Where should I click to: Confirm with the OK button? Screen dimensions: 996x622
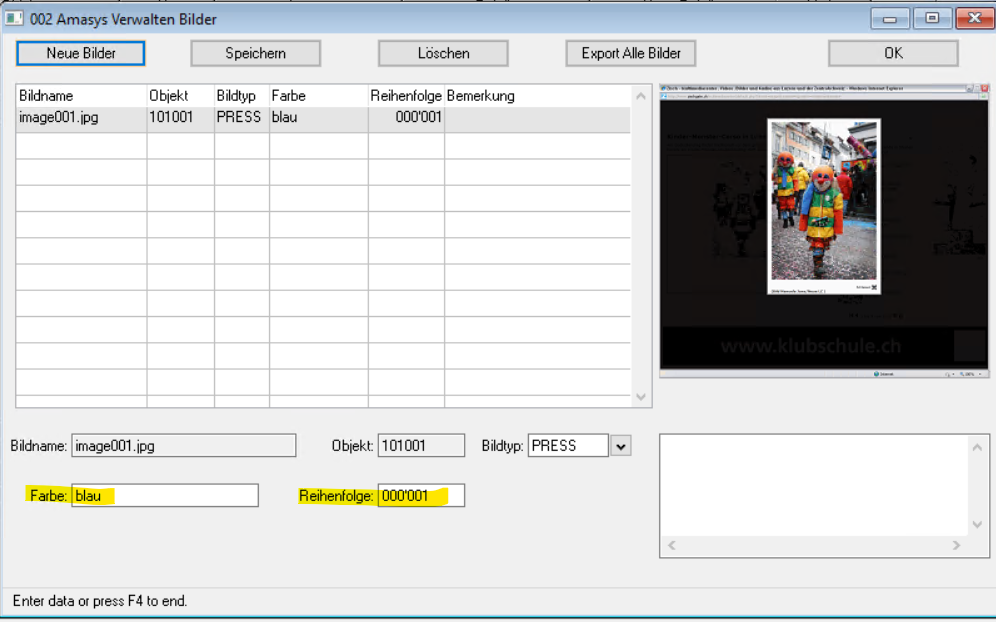click(x=892, y=53)
